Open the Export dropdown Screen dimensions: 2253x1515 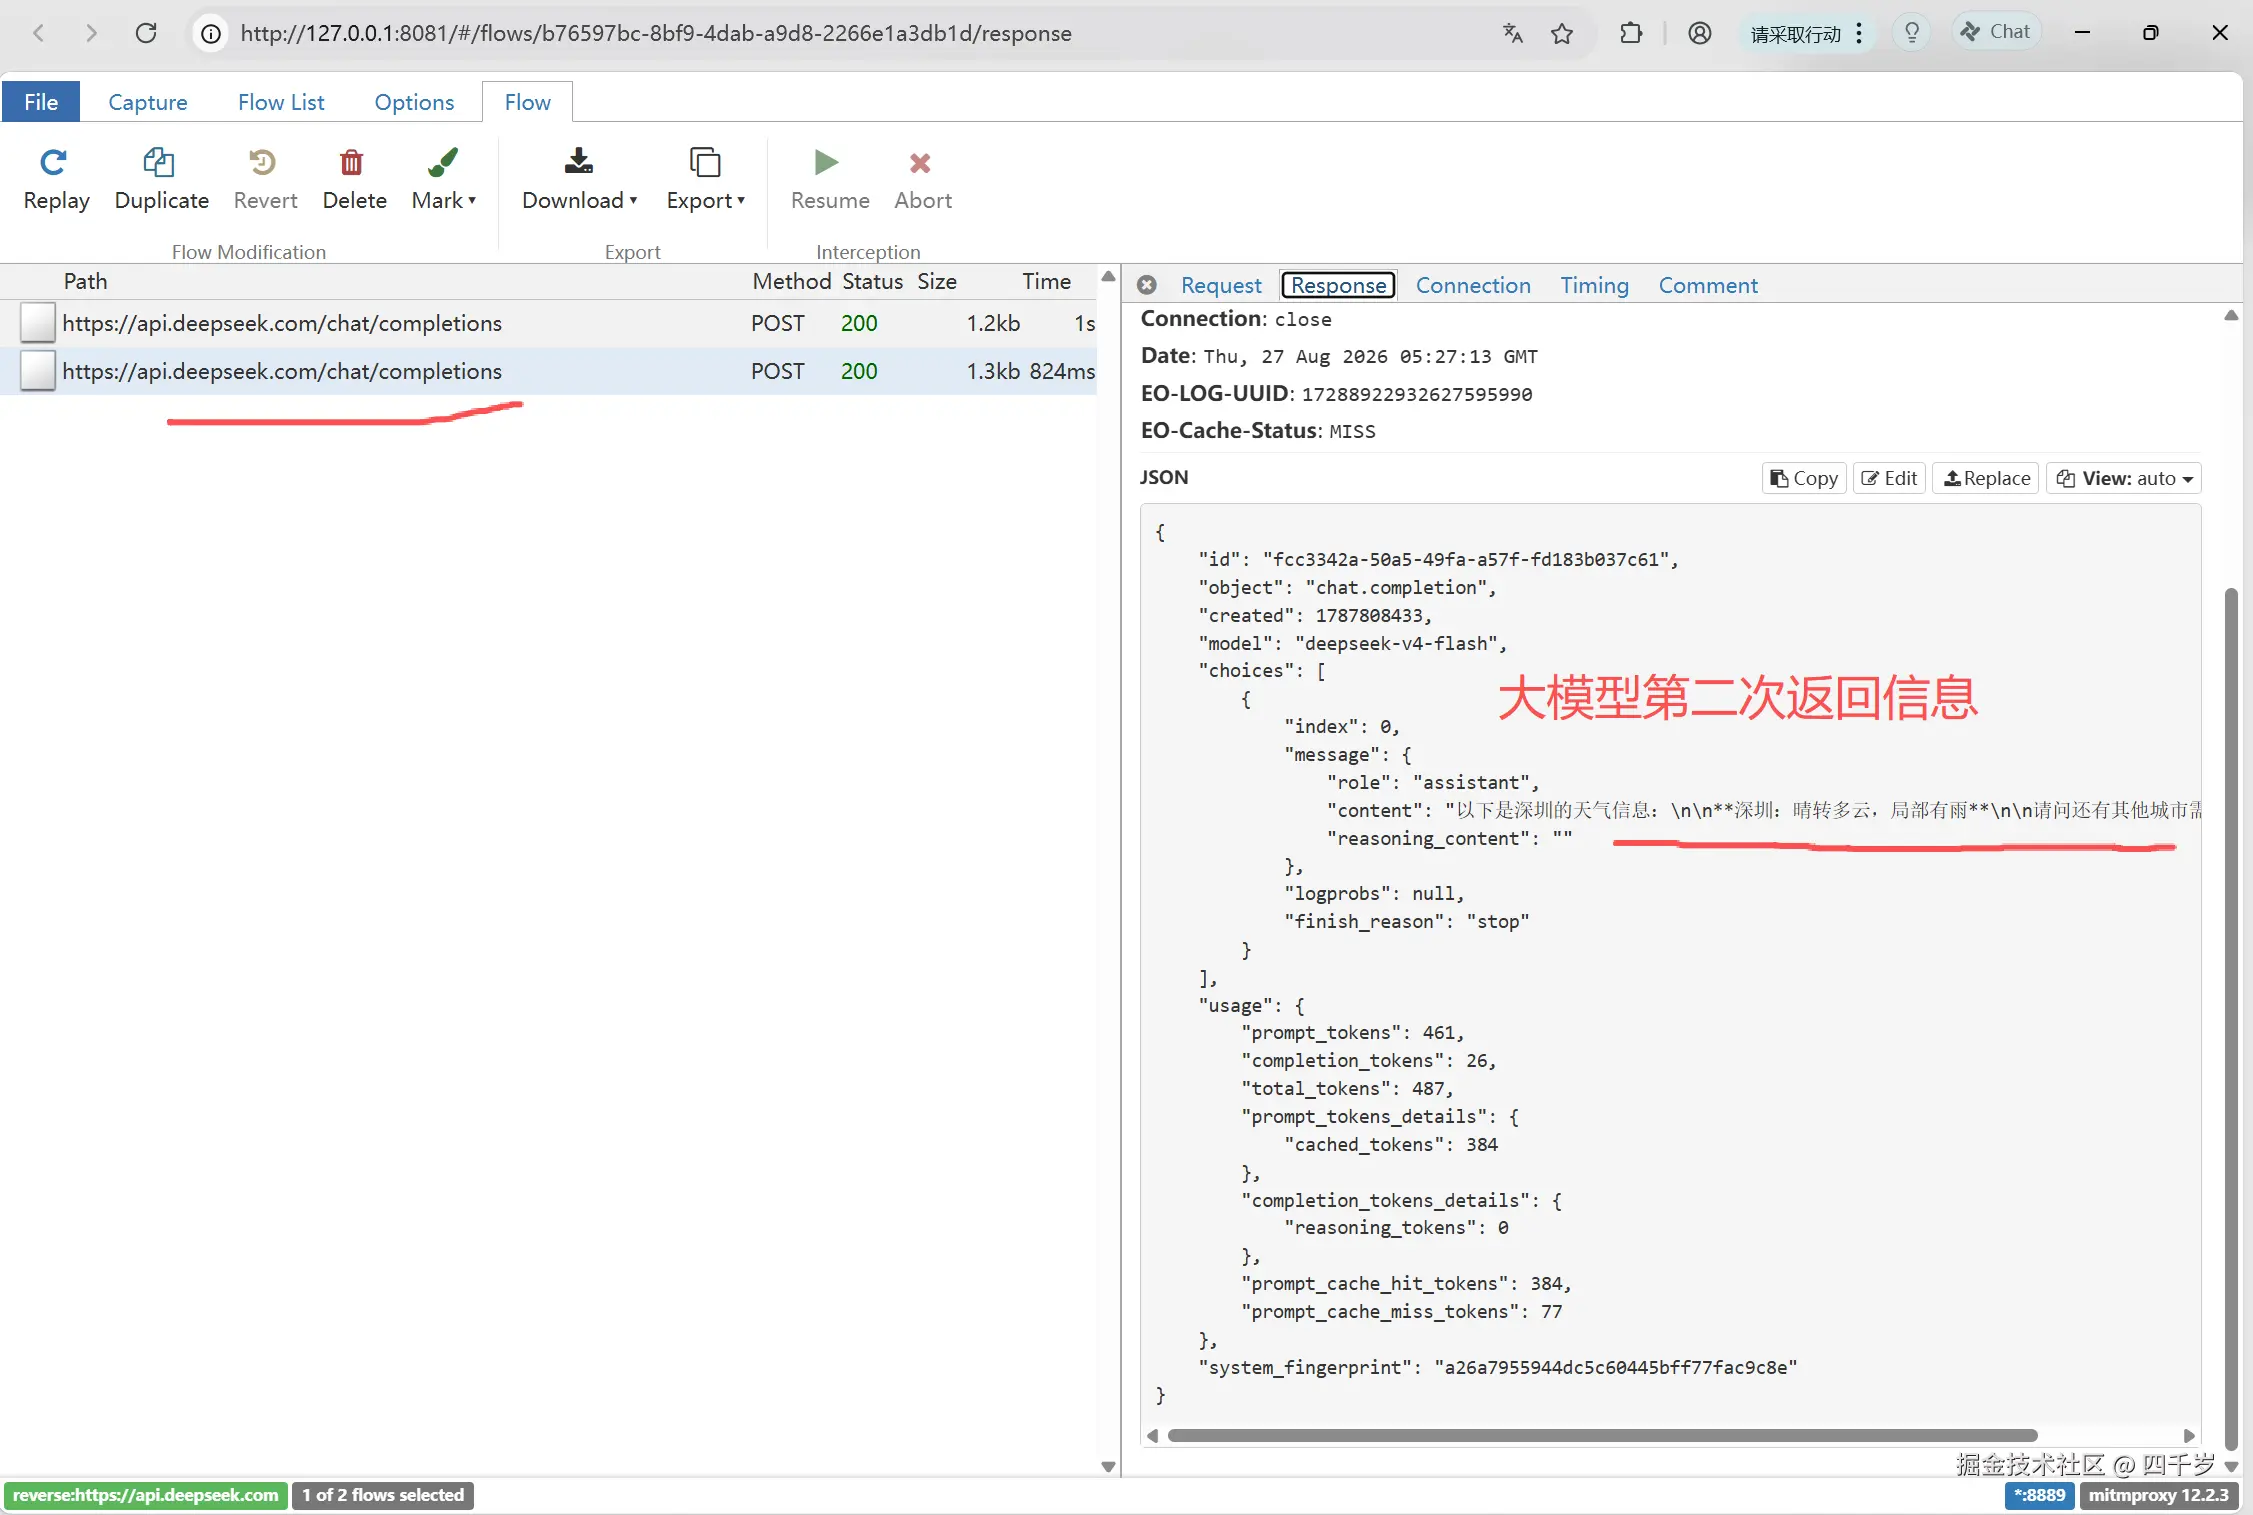[705, 179]
